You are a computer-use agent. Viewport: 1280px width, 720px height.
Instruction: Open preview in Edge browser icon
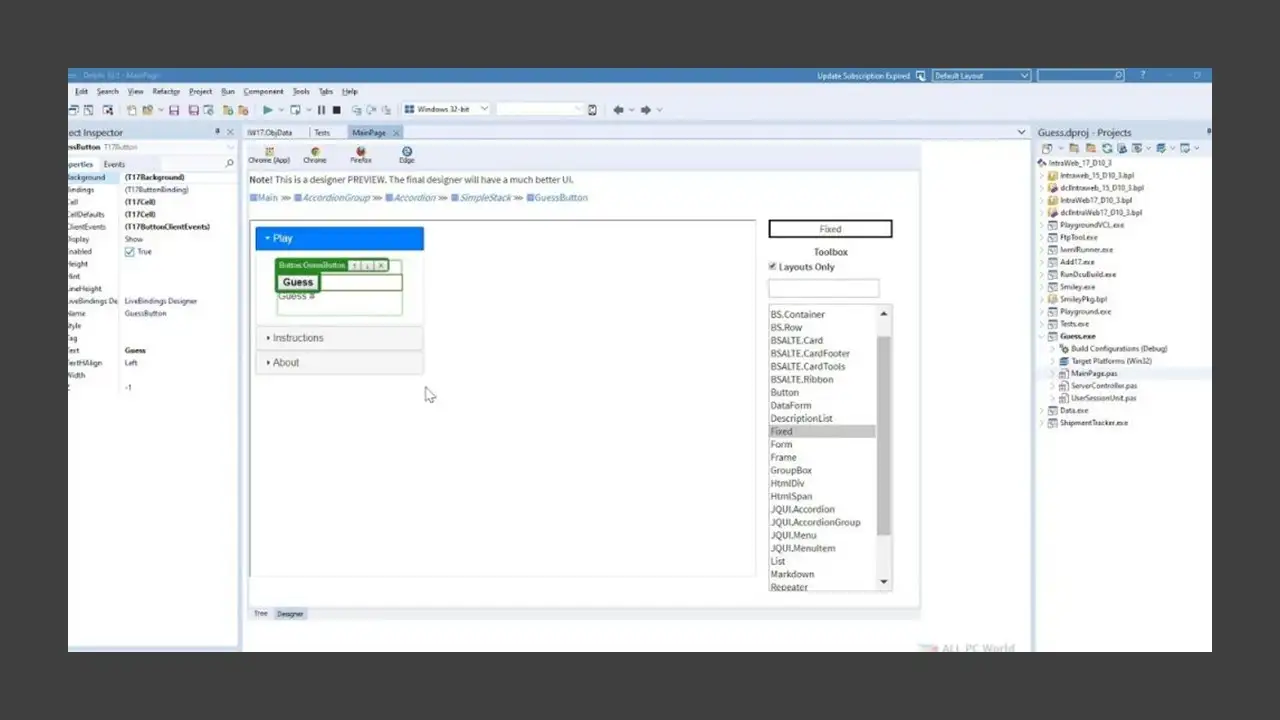click(406, 154)
